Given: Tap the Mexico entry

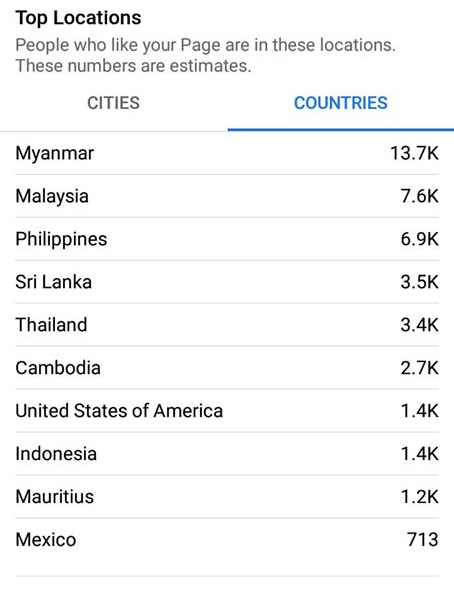Looking at the screenshot, I should tap(227, 539).
